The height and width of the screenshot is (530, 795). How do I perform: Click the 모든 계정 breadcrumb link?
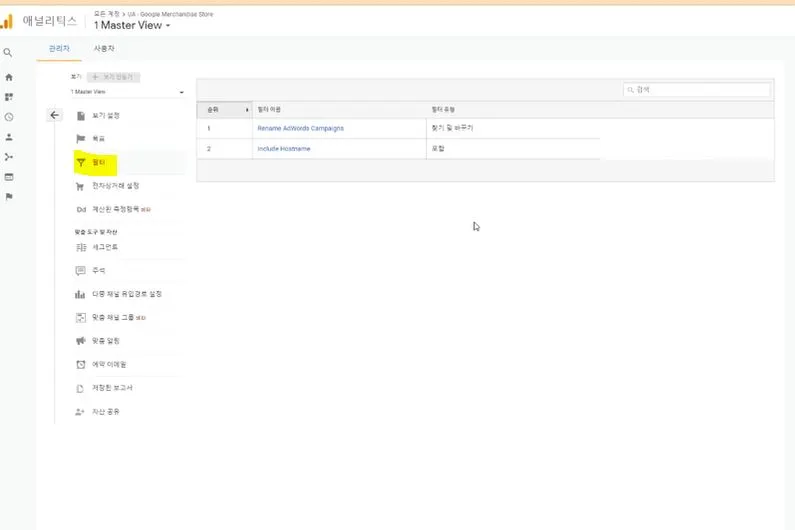pyautogui.click(x=106, y=14)
